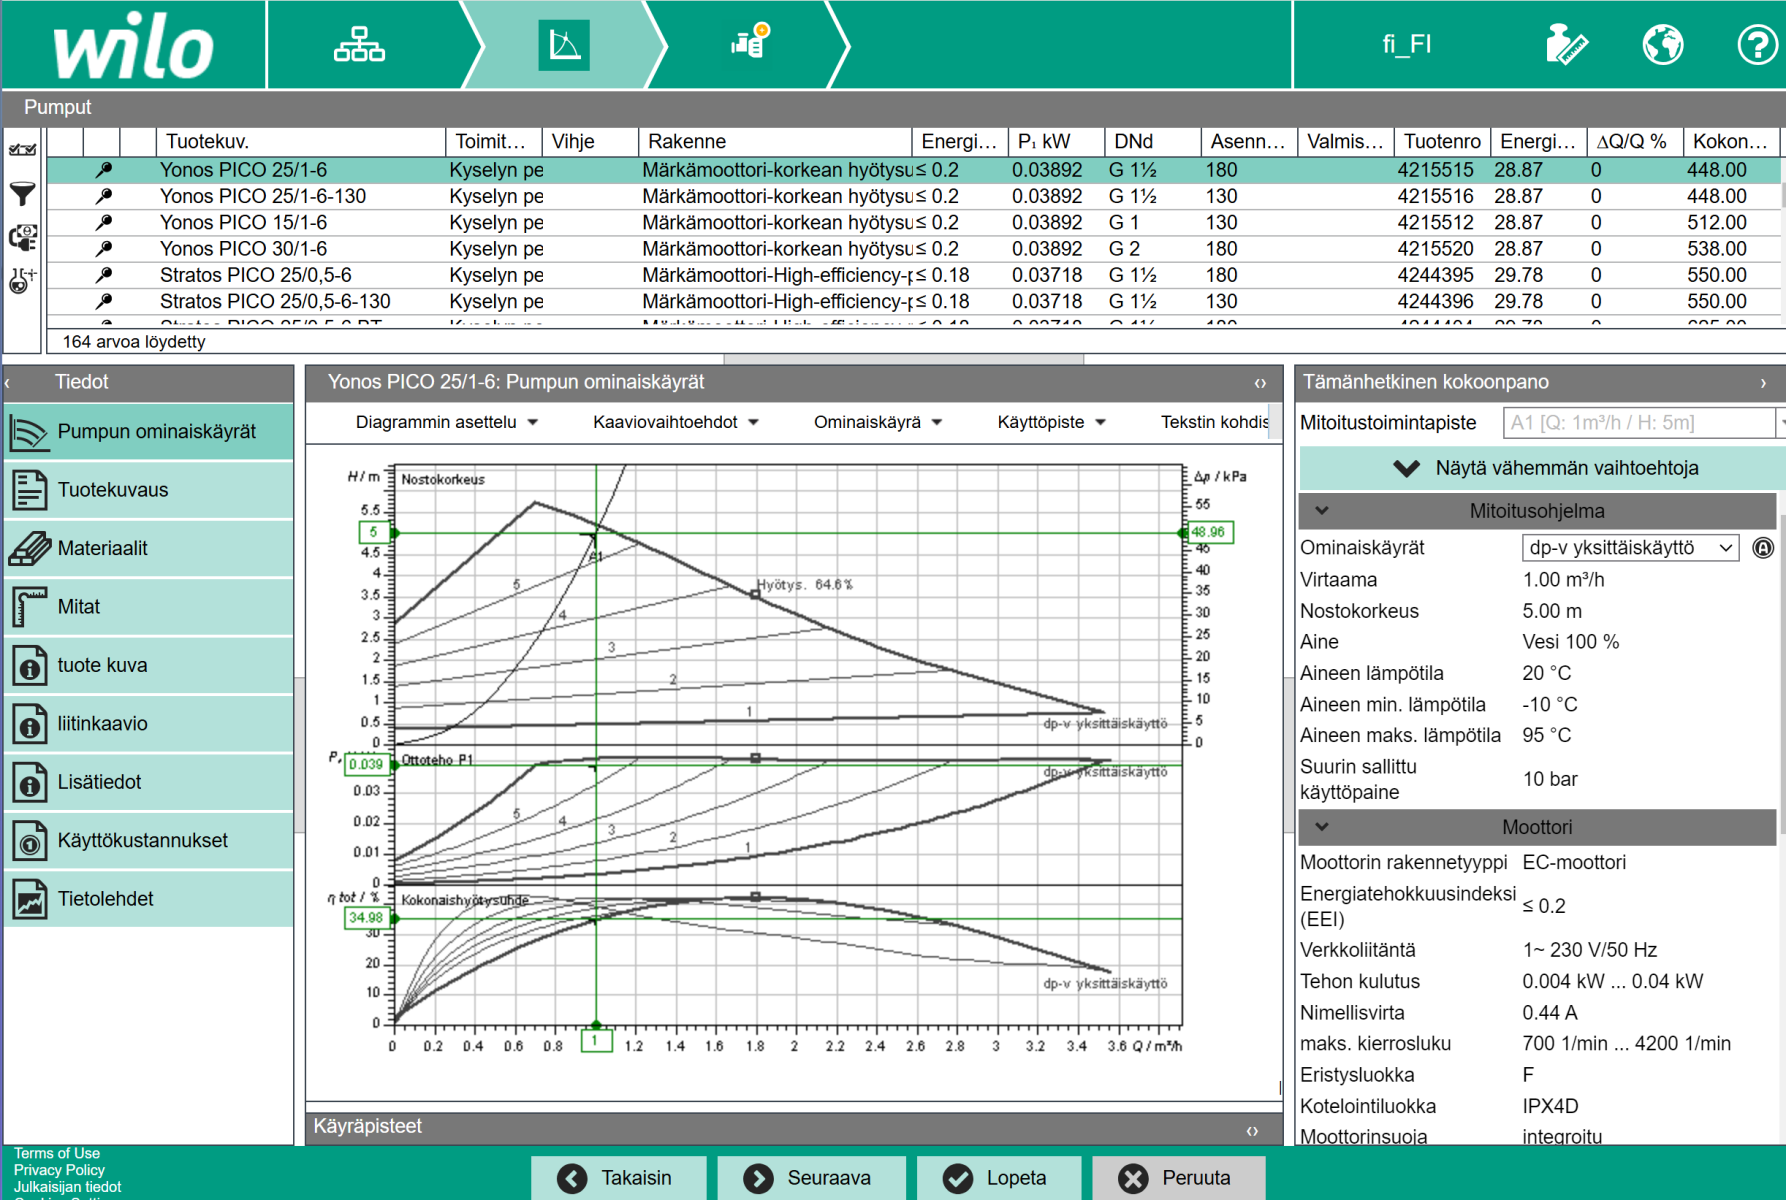The height and width of the screenshot is (1200, 1786).
Task: Toggle pump curve panel width arrows
Action: [x=1260, y=383]
